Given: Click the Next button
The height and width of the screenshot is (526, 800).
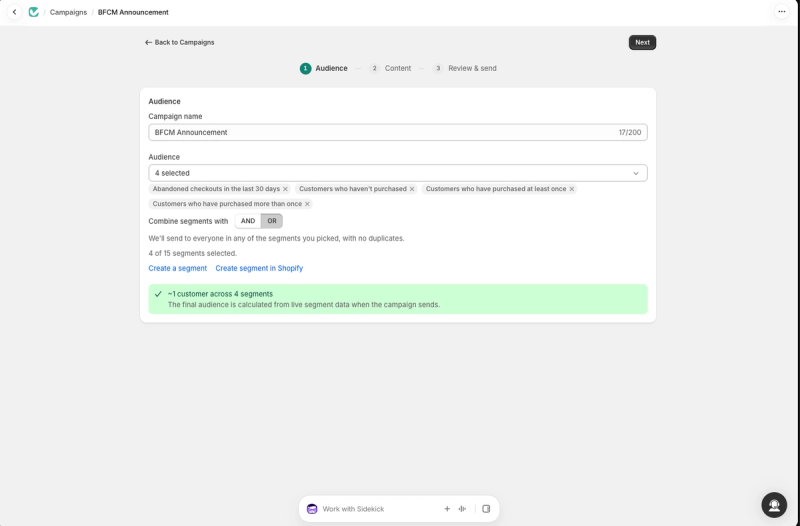Looking at the screenshot, I should [x=642, y=42].
